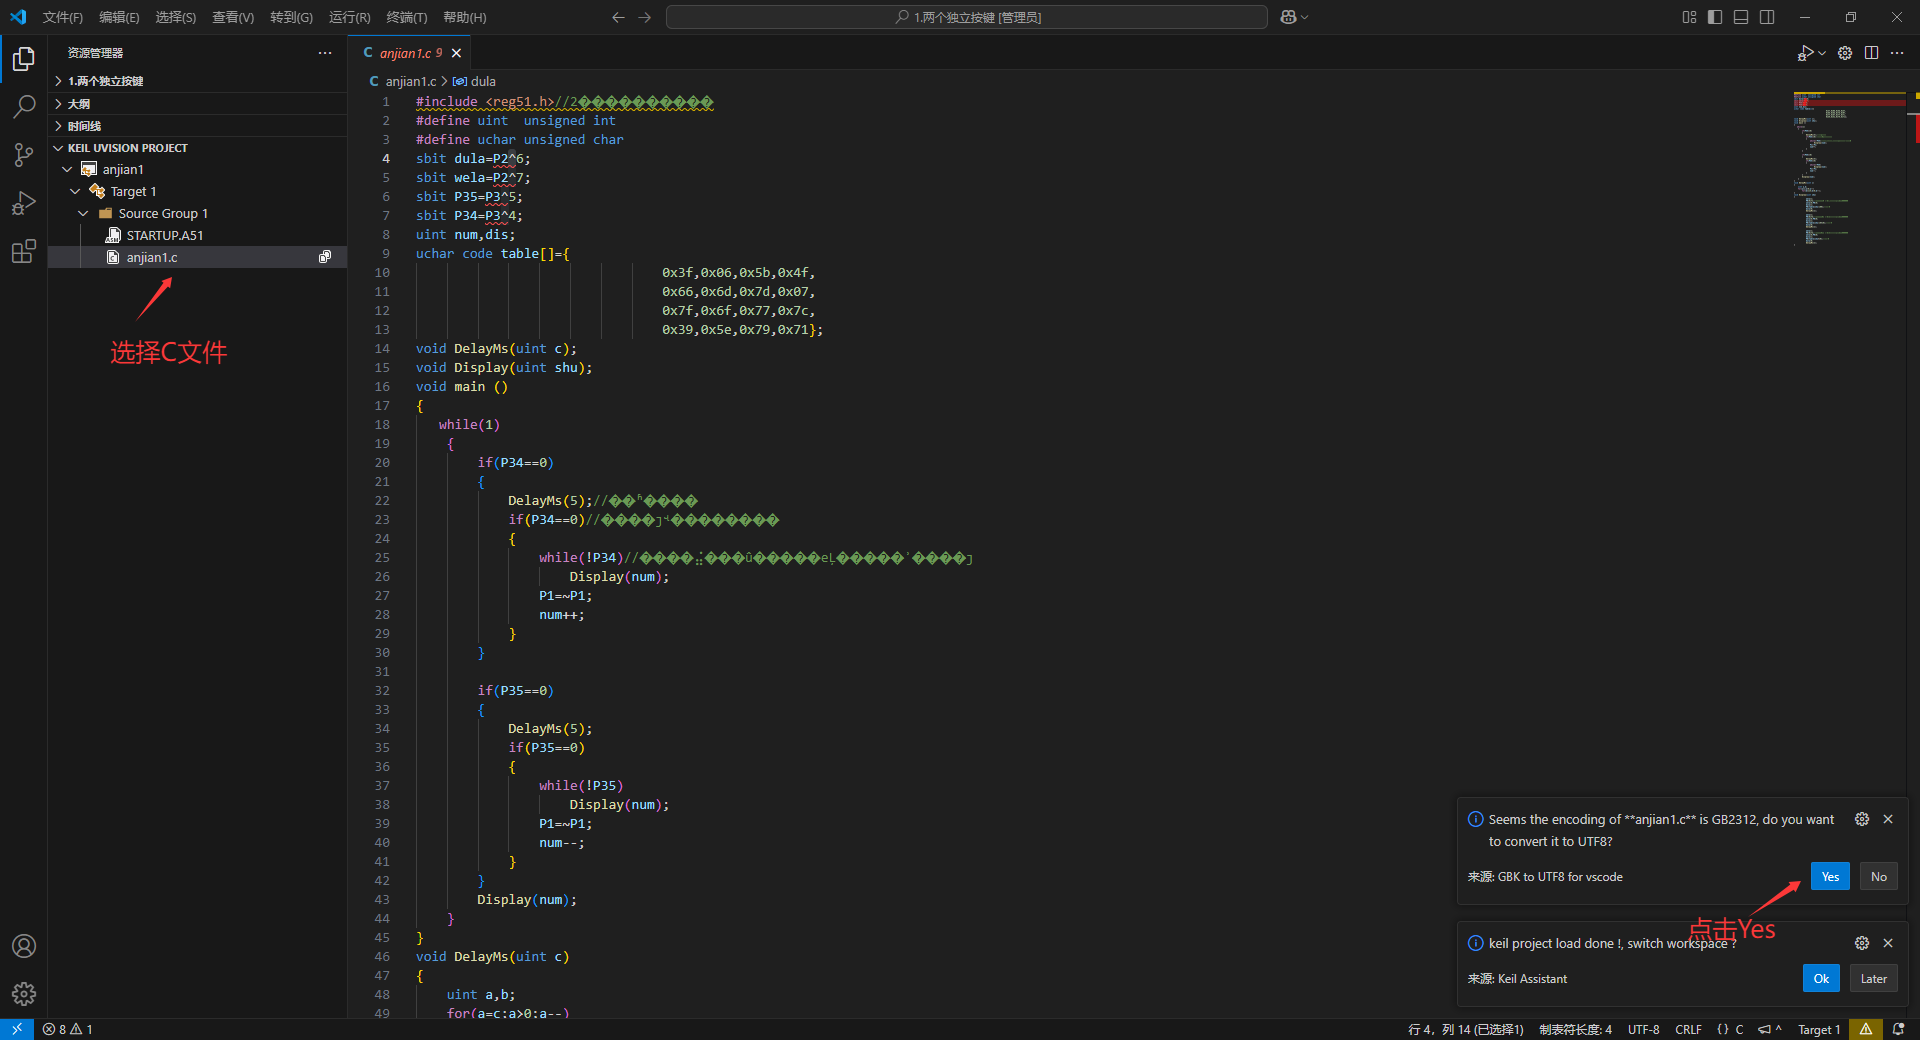Open the 终端(T) menu
This screenshot has width=1920, height=1040.
coord(407,17)
